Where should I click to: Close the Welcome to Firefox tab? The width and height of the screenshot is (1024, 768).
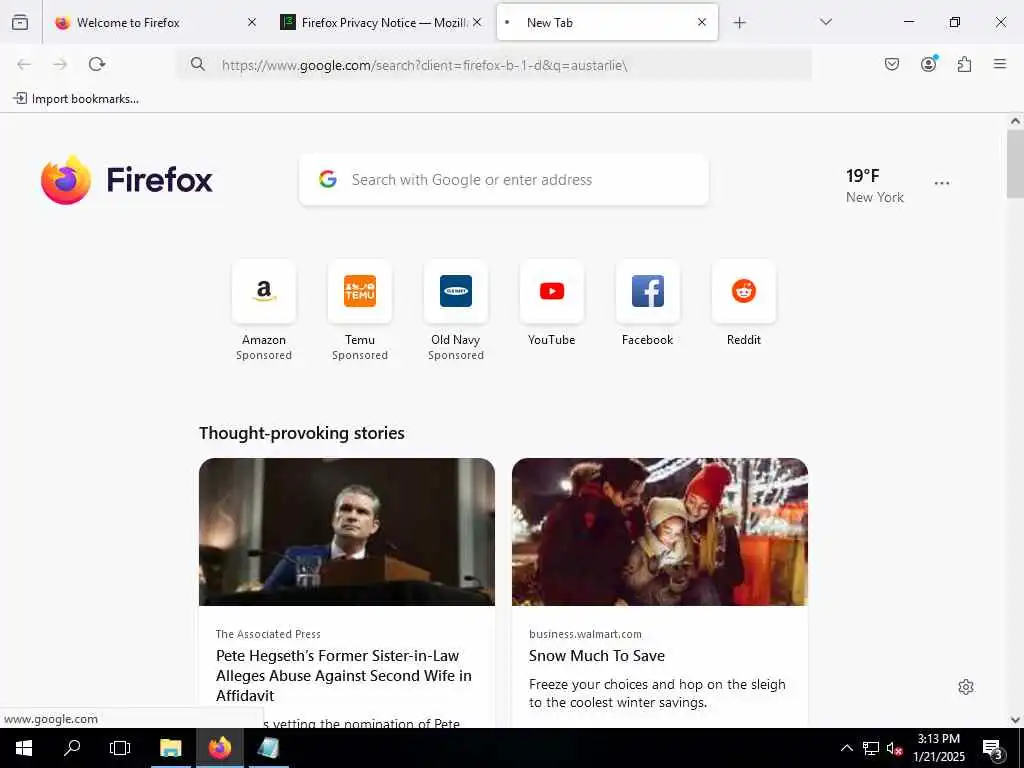point(252,22)
